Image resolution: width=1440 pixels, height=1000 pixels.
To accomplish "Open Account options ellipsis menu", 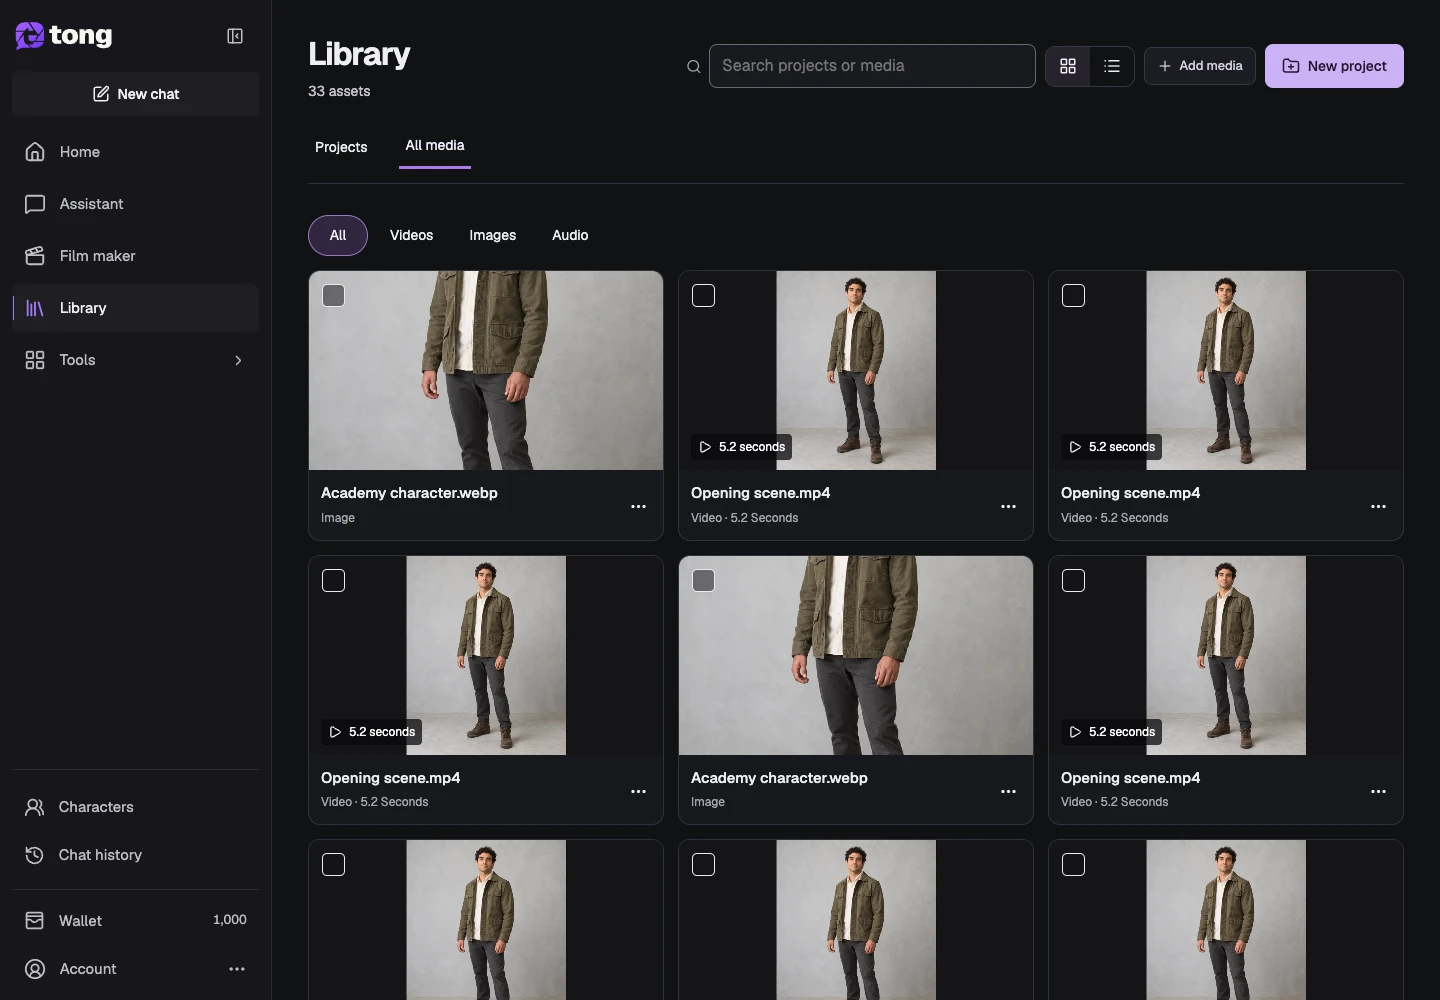I will tap(237, 969).
